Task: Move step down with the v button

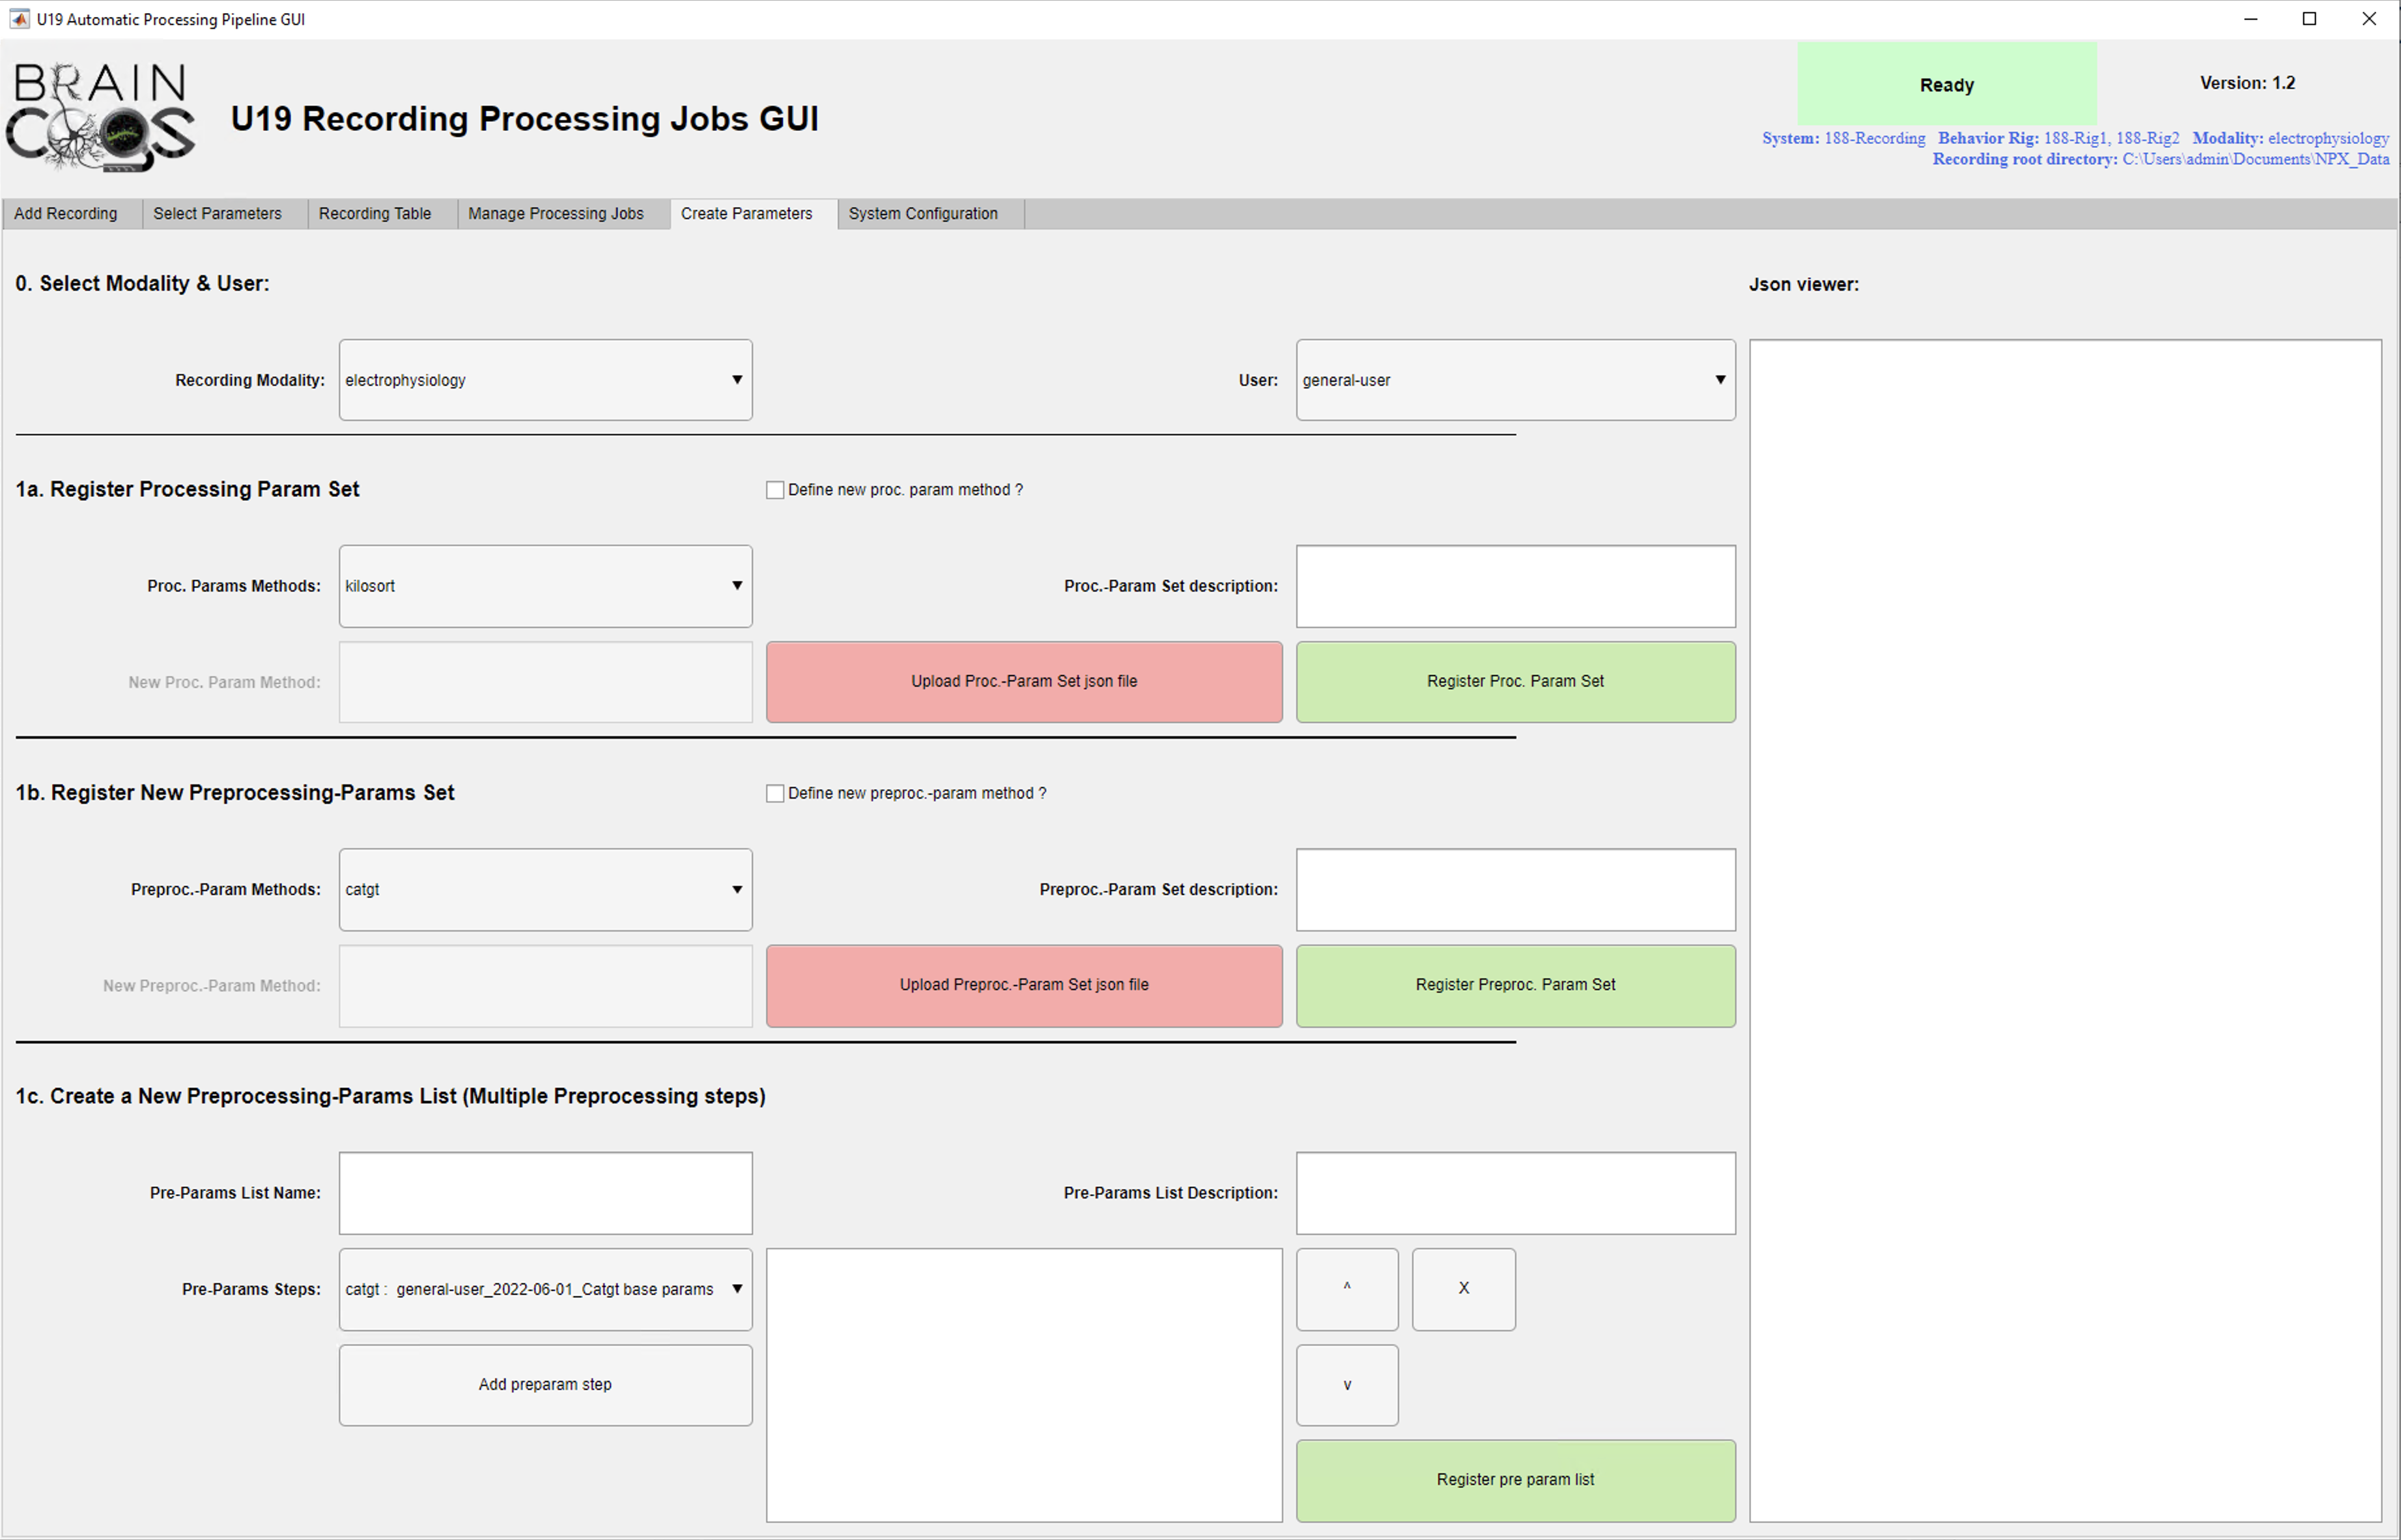Action: 1347,1385
